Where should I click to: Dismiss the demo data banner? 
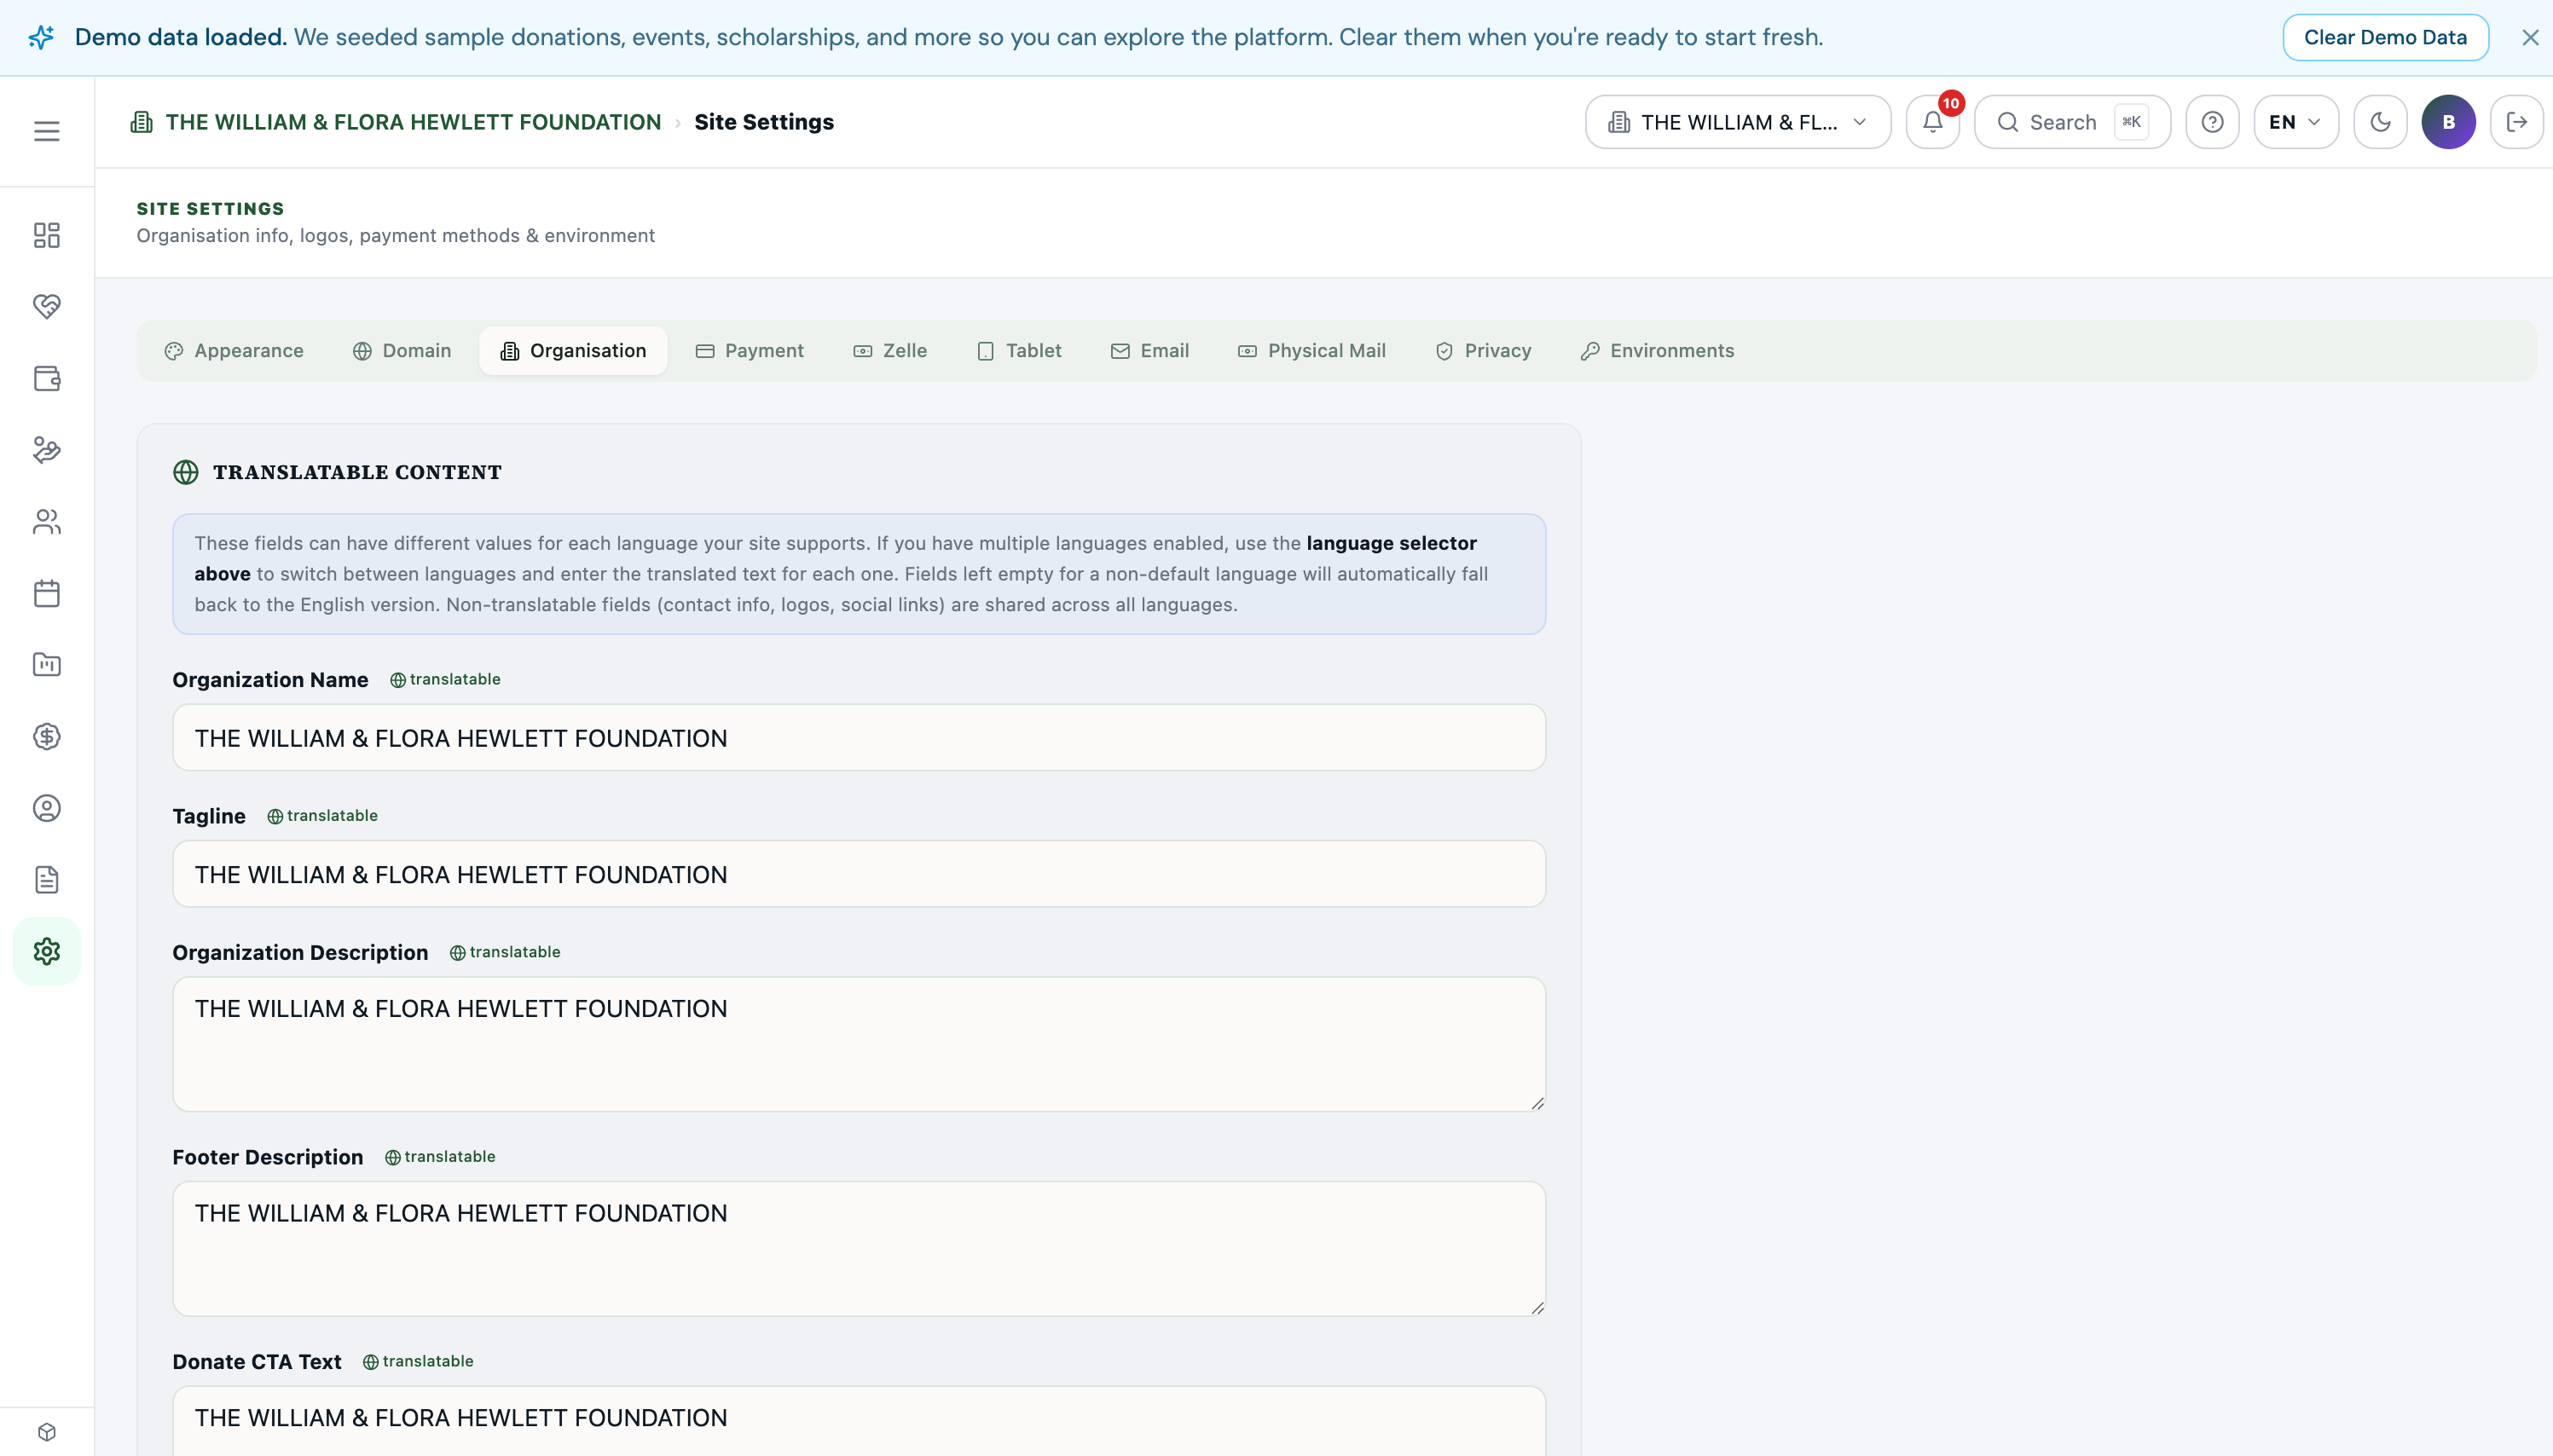click(2530, 38)
